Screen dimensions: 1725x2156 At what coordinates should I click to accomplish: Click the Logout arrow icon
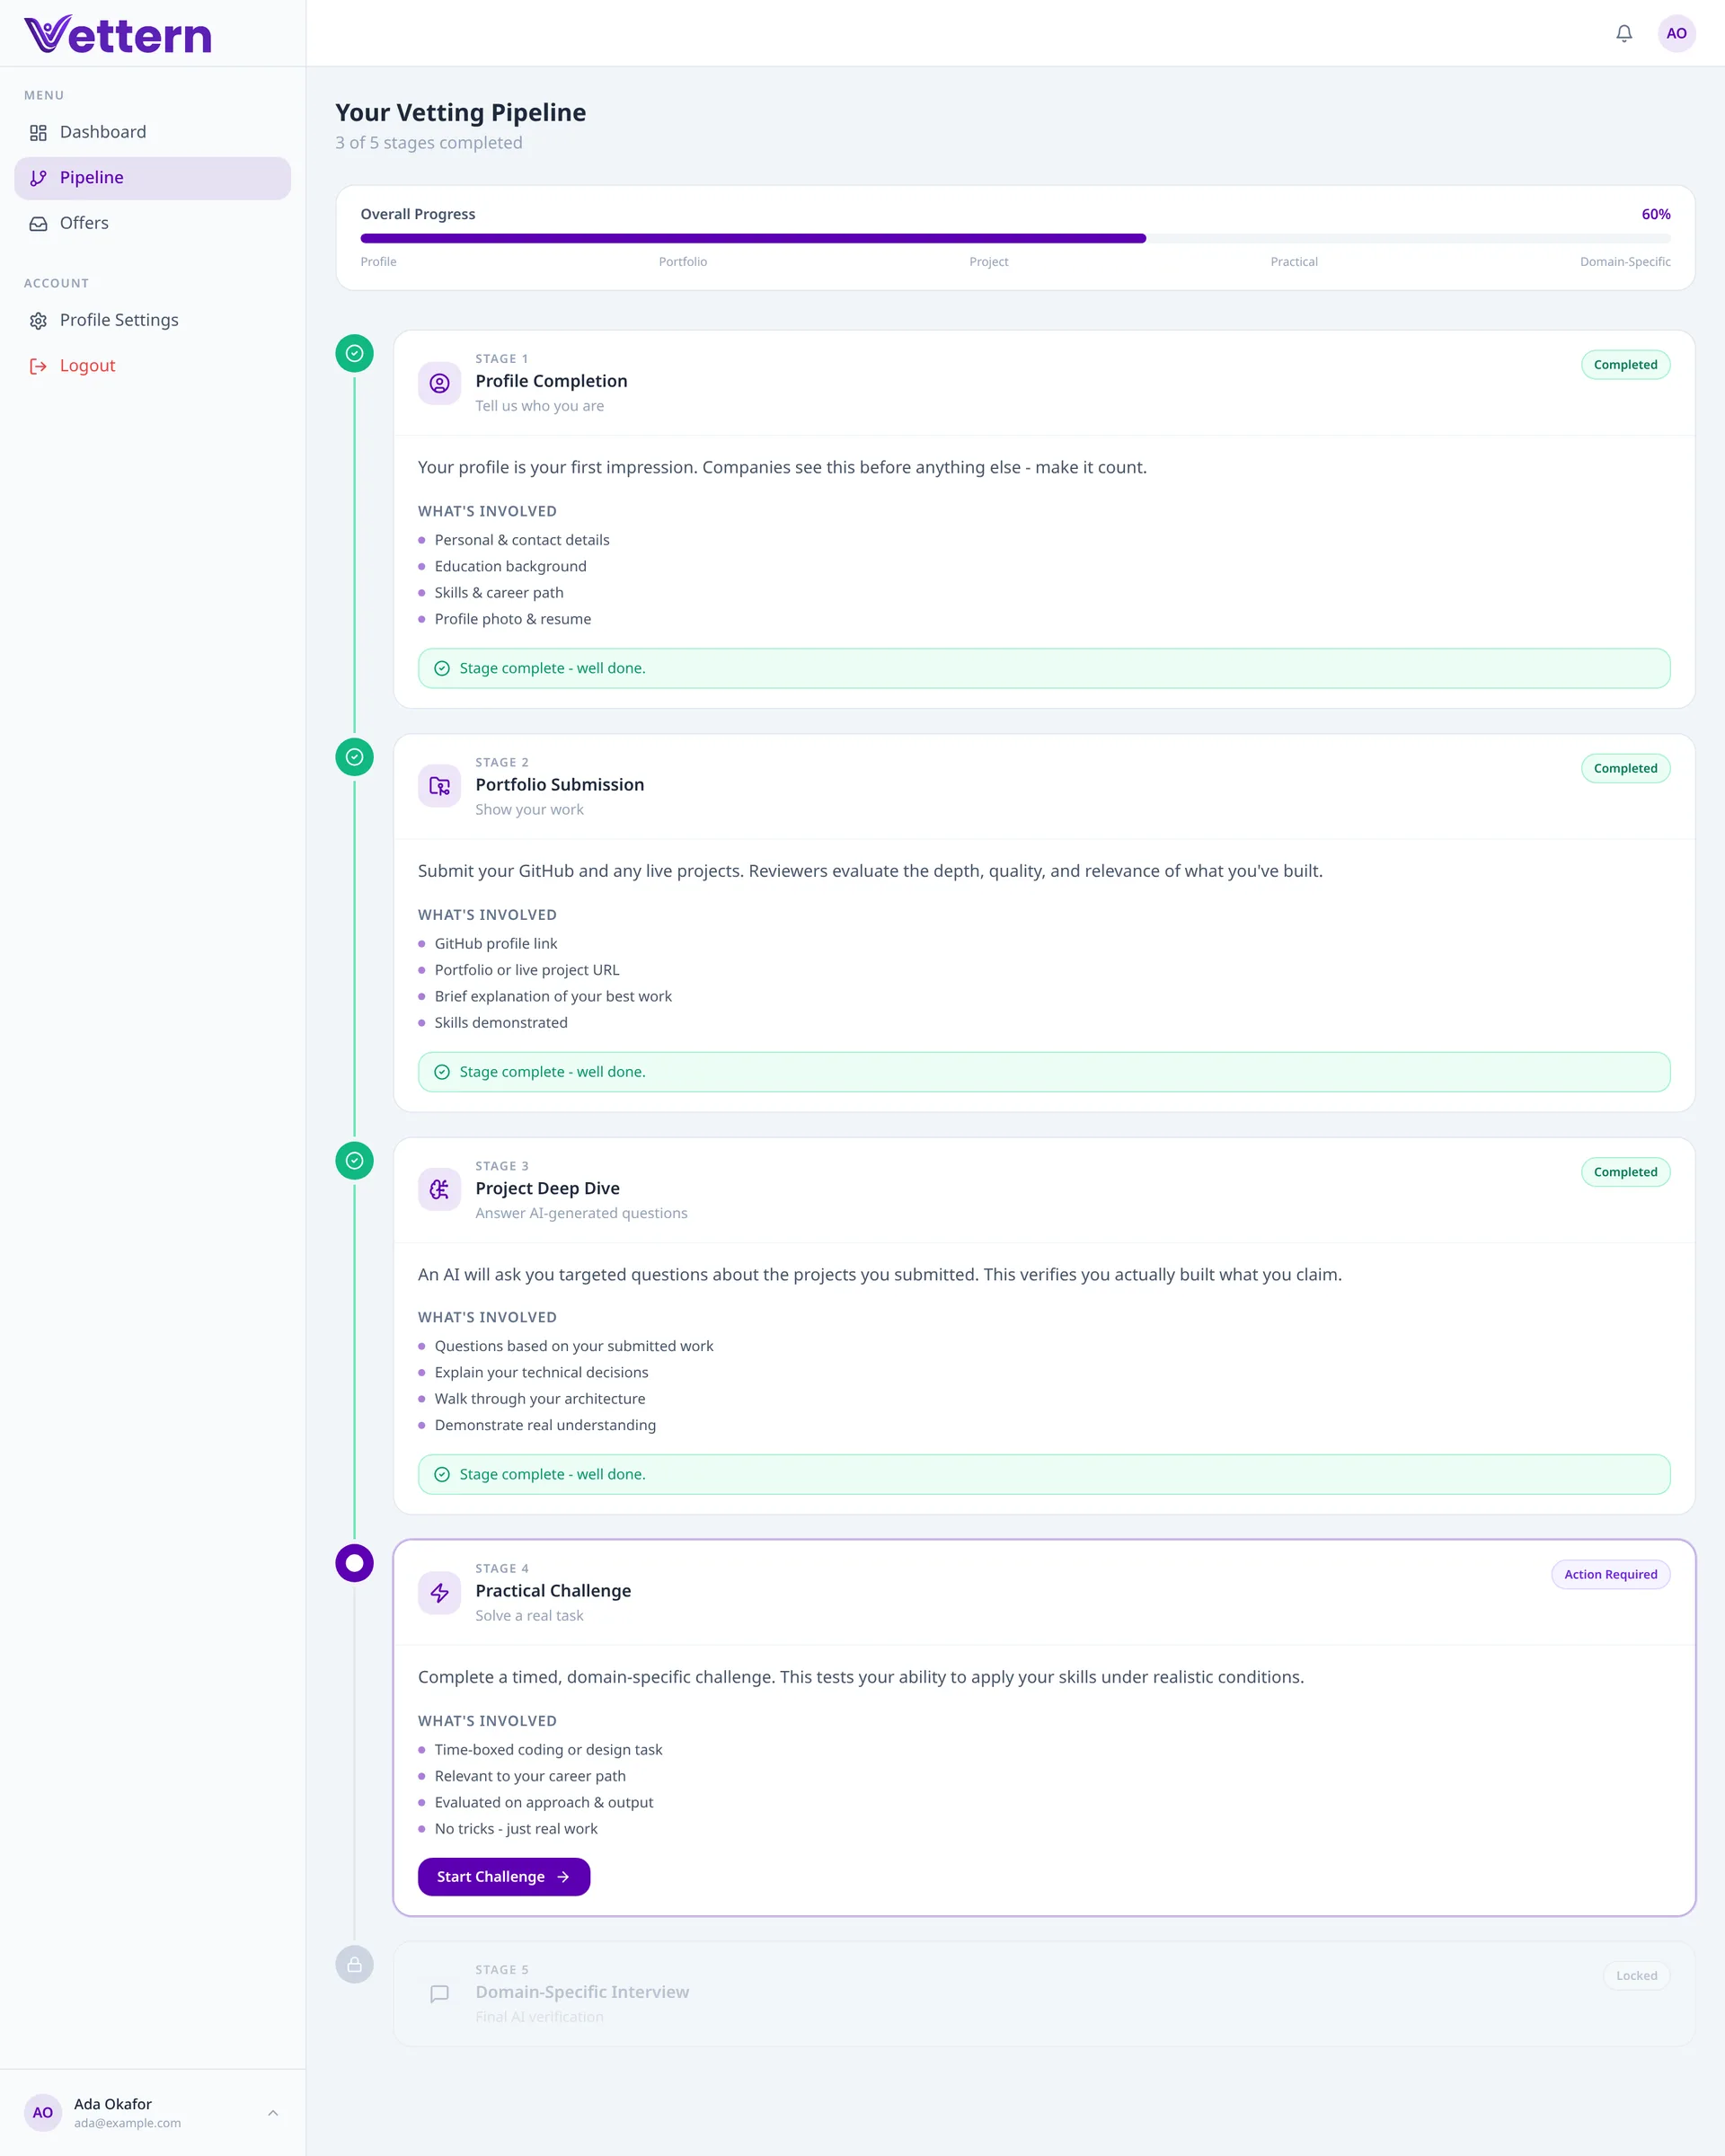(38, 366)
